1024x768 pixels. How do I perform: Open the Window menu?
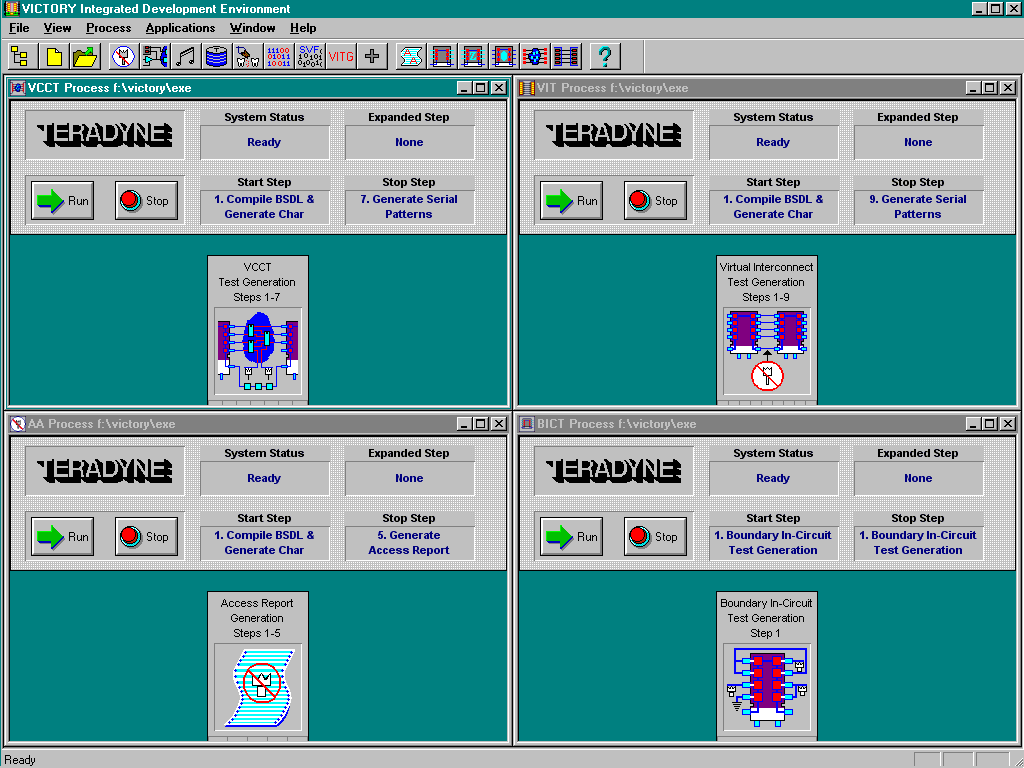click(x=252, y=28)
